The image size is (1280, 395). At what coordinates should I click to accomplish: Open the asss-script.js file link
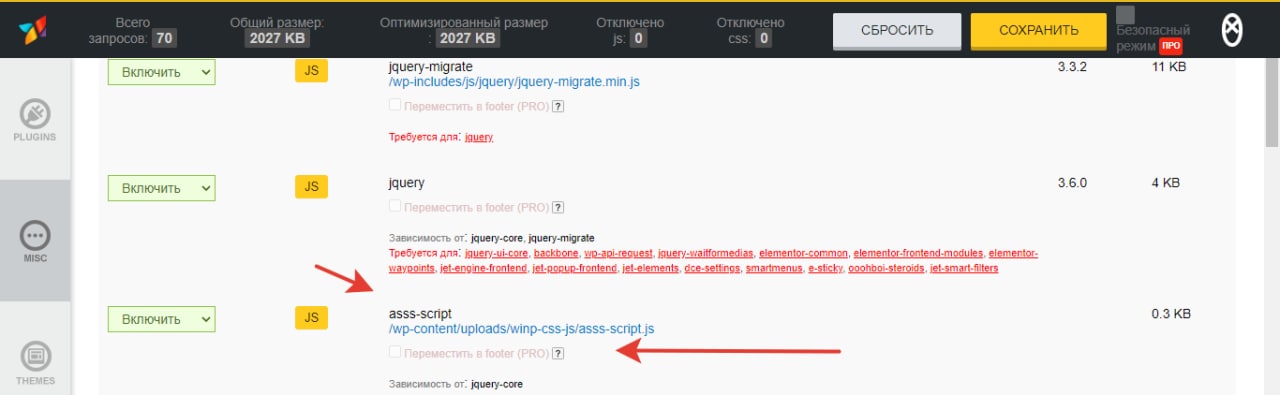[521, 328]
